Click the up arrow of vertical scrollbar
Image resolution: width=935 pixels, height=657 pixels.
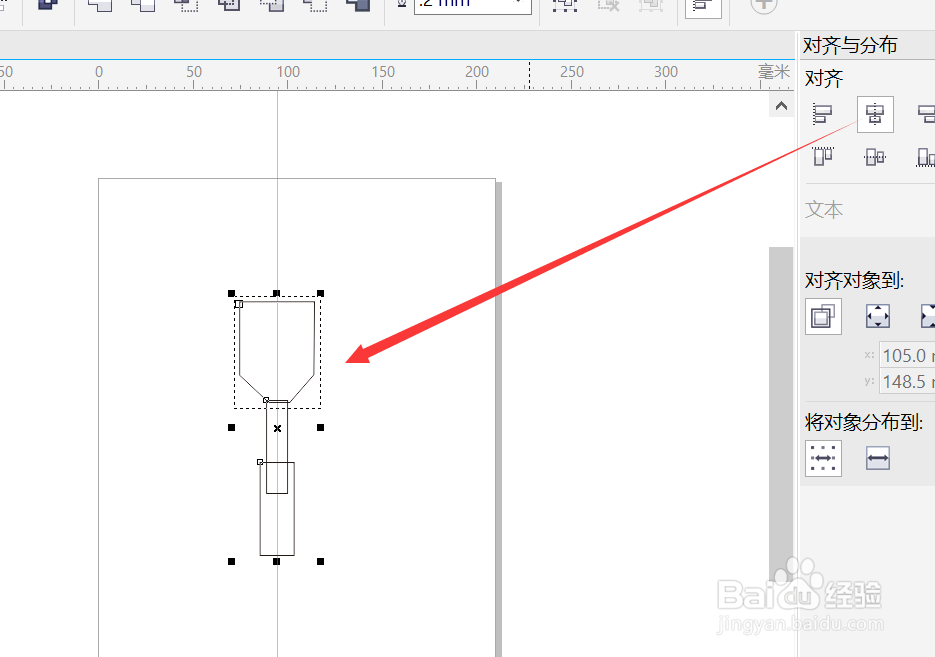click(x=781, y=106)
